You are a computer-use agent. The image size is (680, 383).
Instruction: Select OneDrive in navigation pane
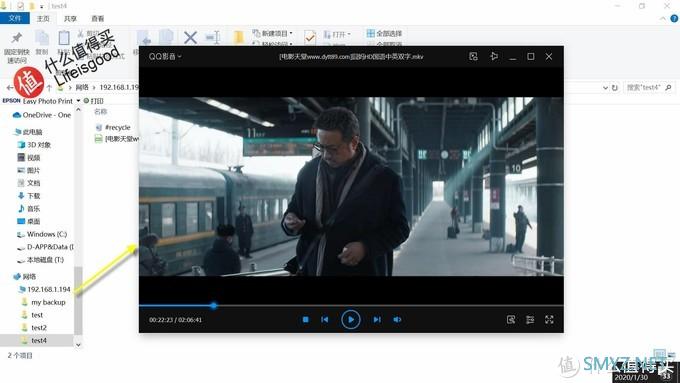(x=42, y=115)
